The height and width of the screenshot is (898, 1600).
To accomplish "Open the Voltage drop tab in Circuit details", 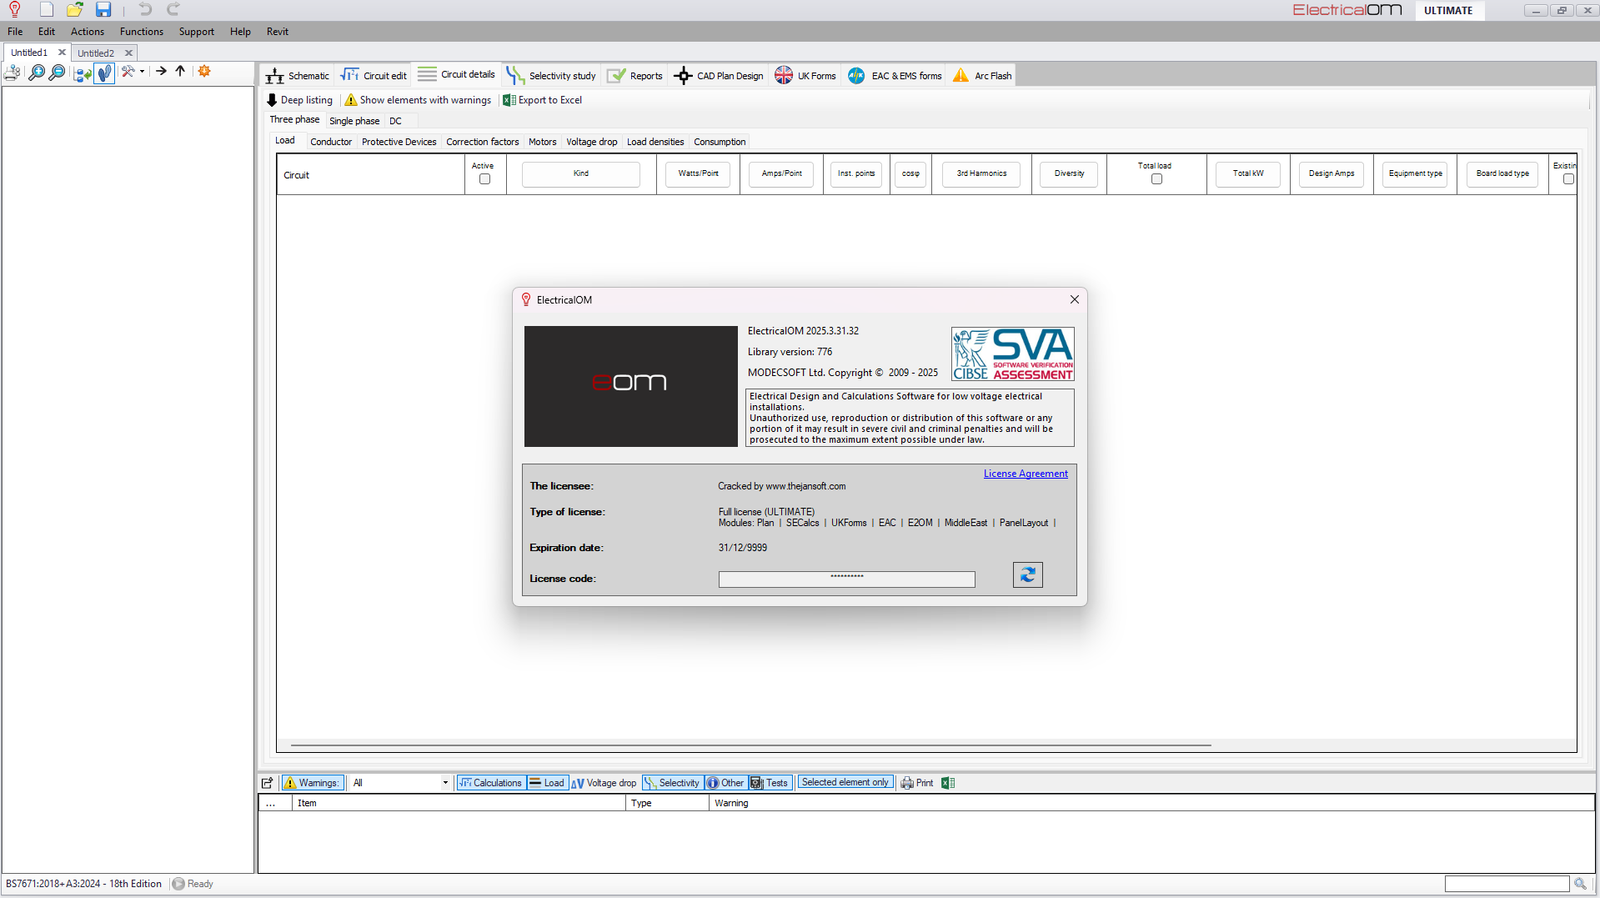I will [x=592, y=142].
